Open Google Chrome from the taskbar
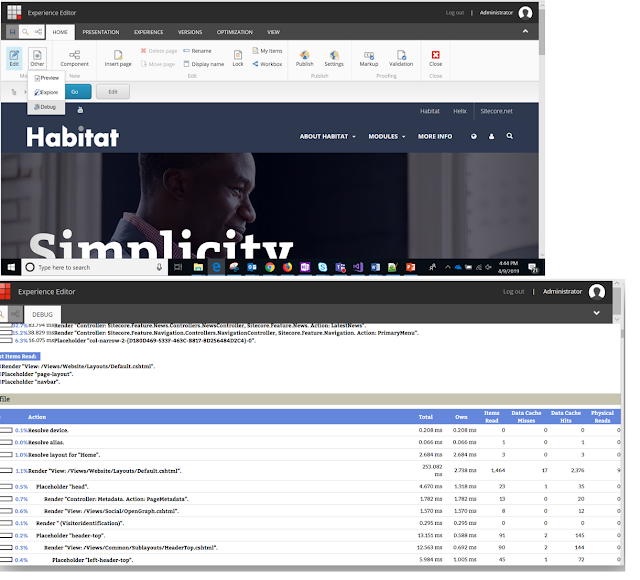 270,267
